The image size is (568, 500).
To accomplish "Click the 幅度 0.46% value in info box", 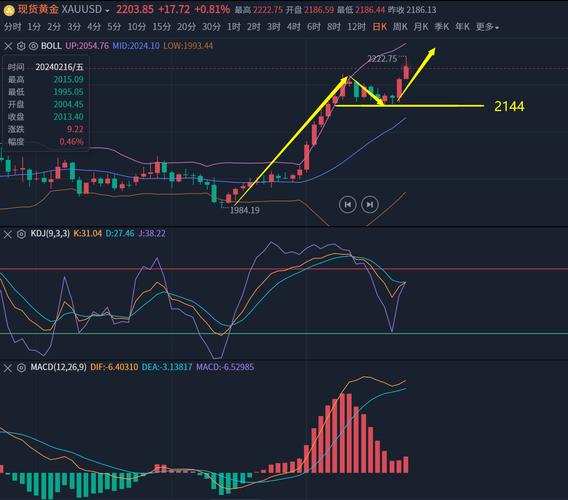I will 72,142.
